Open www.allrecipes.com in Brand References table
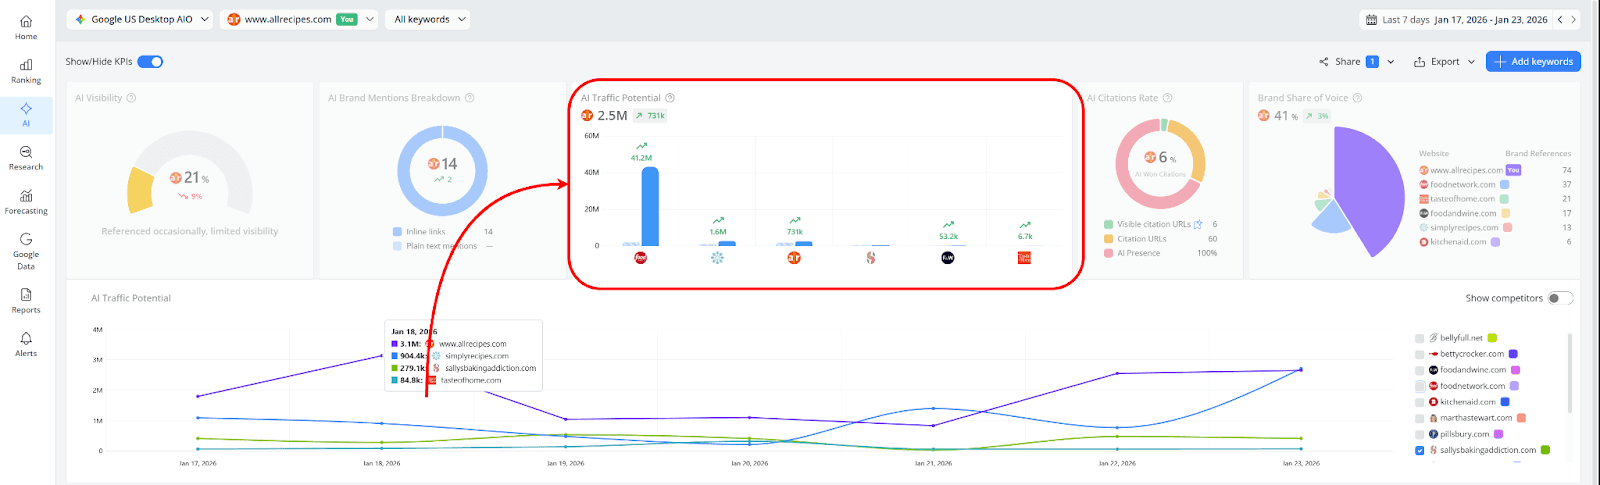This screenshot has width=1600, height=485. pos(1466,170)
